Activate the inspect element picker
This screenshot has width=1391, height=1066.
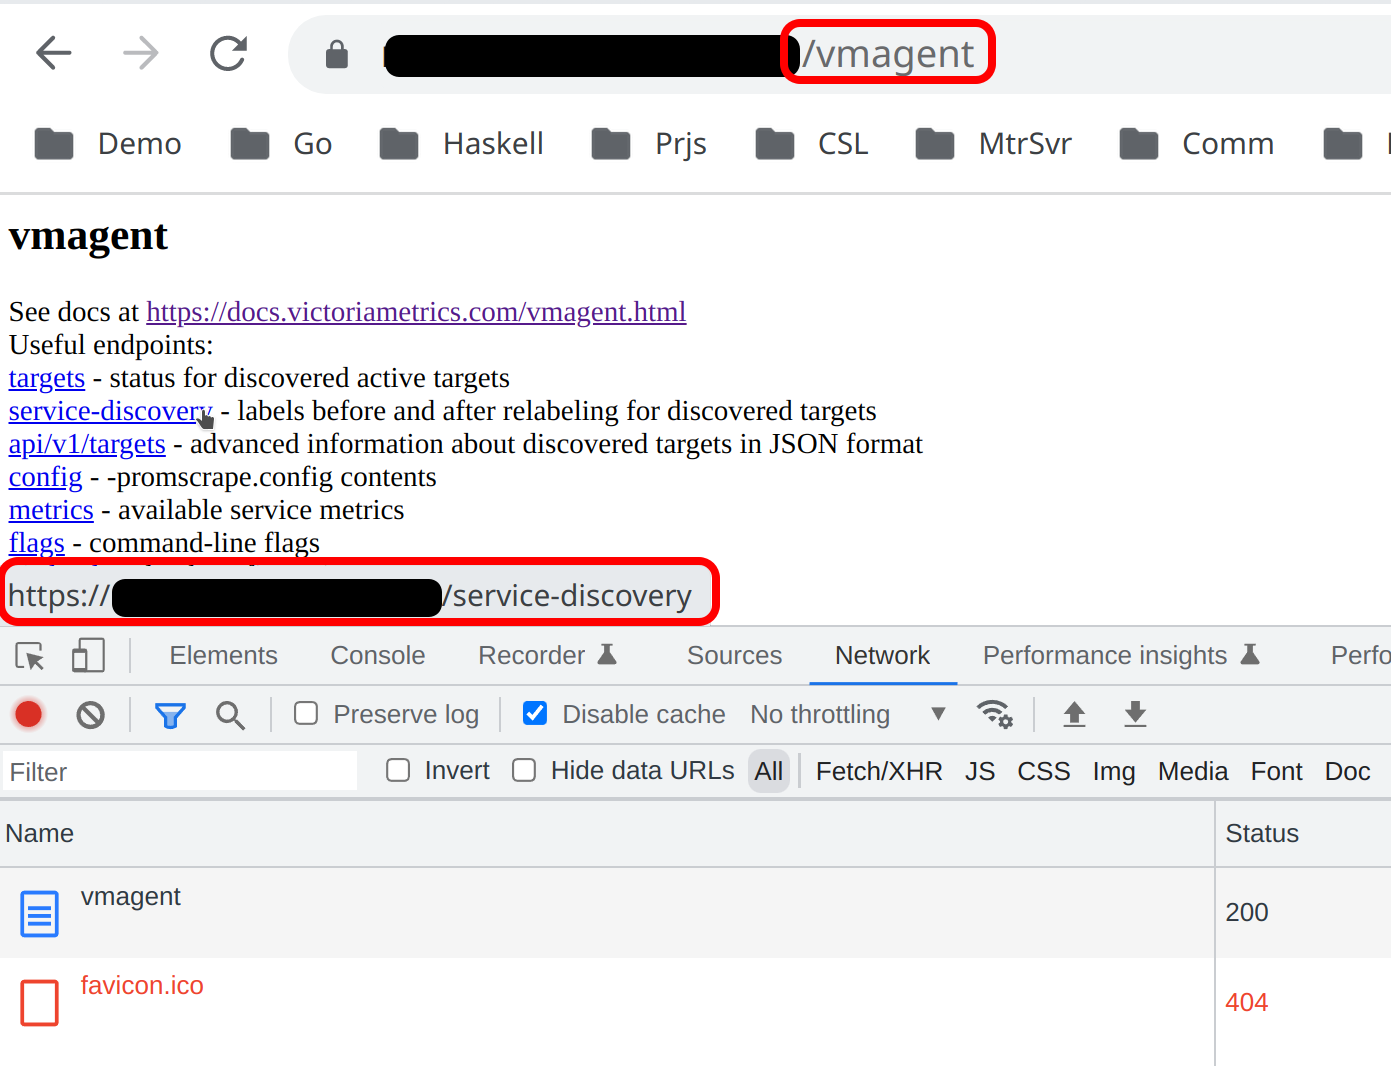29,655
